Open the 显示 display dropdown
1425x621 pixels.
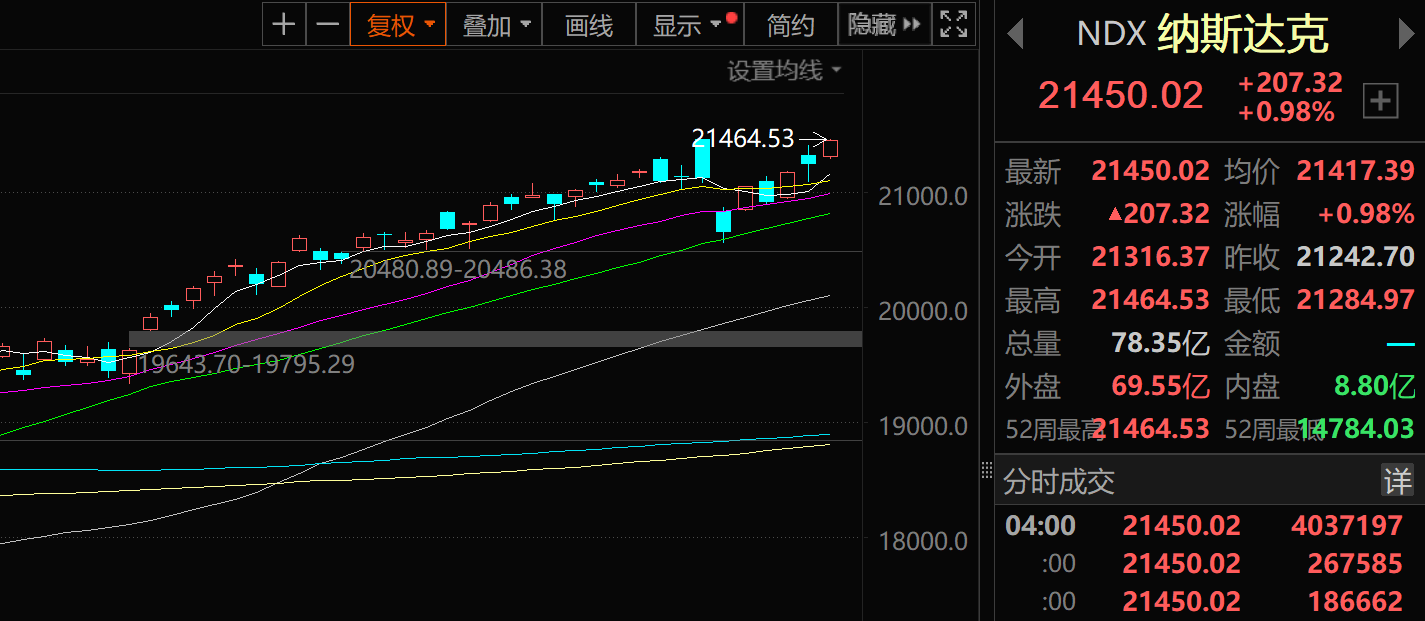coord(689,25)
